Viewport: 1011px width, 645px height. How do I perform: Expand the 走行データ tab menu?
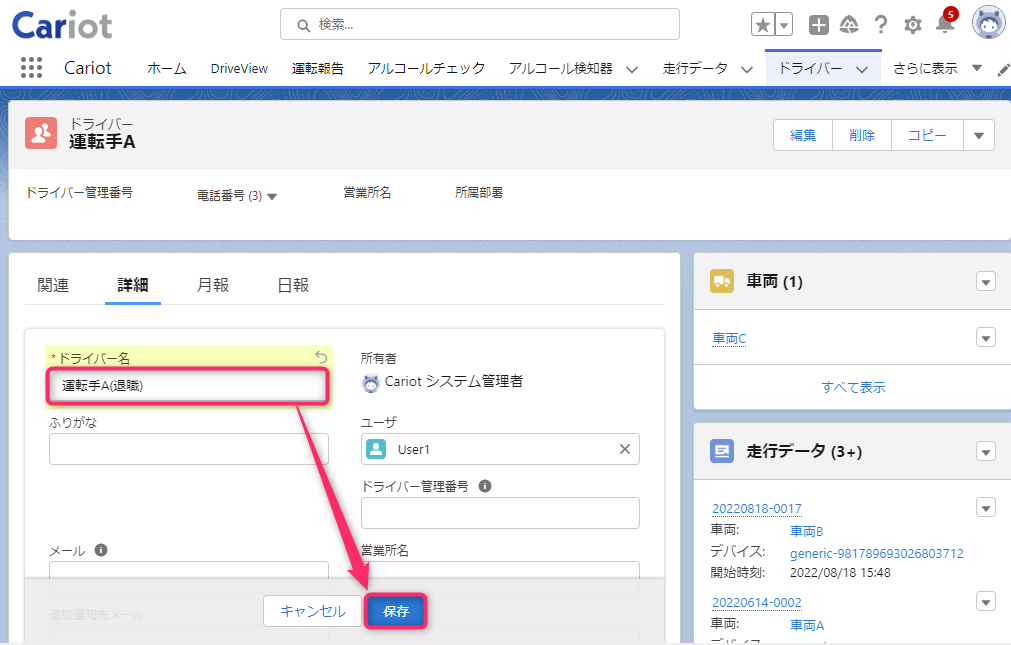747,69
